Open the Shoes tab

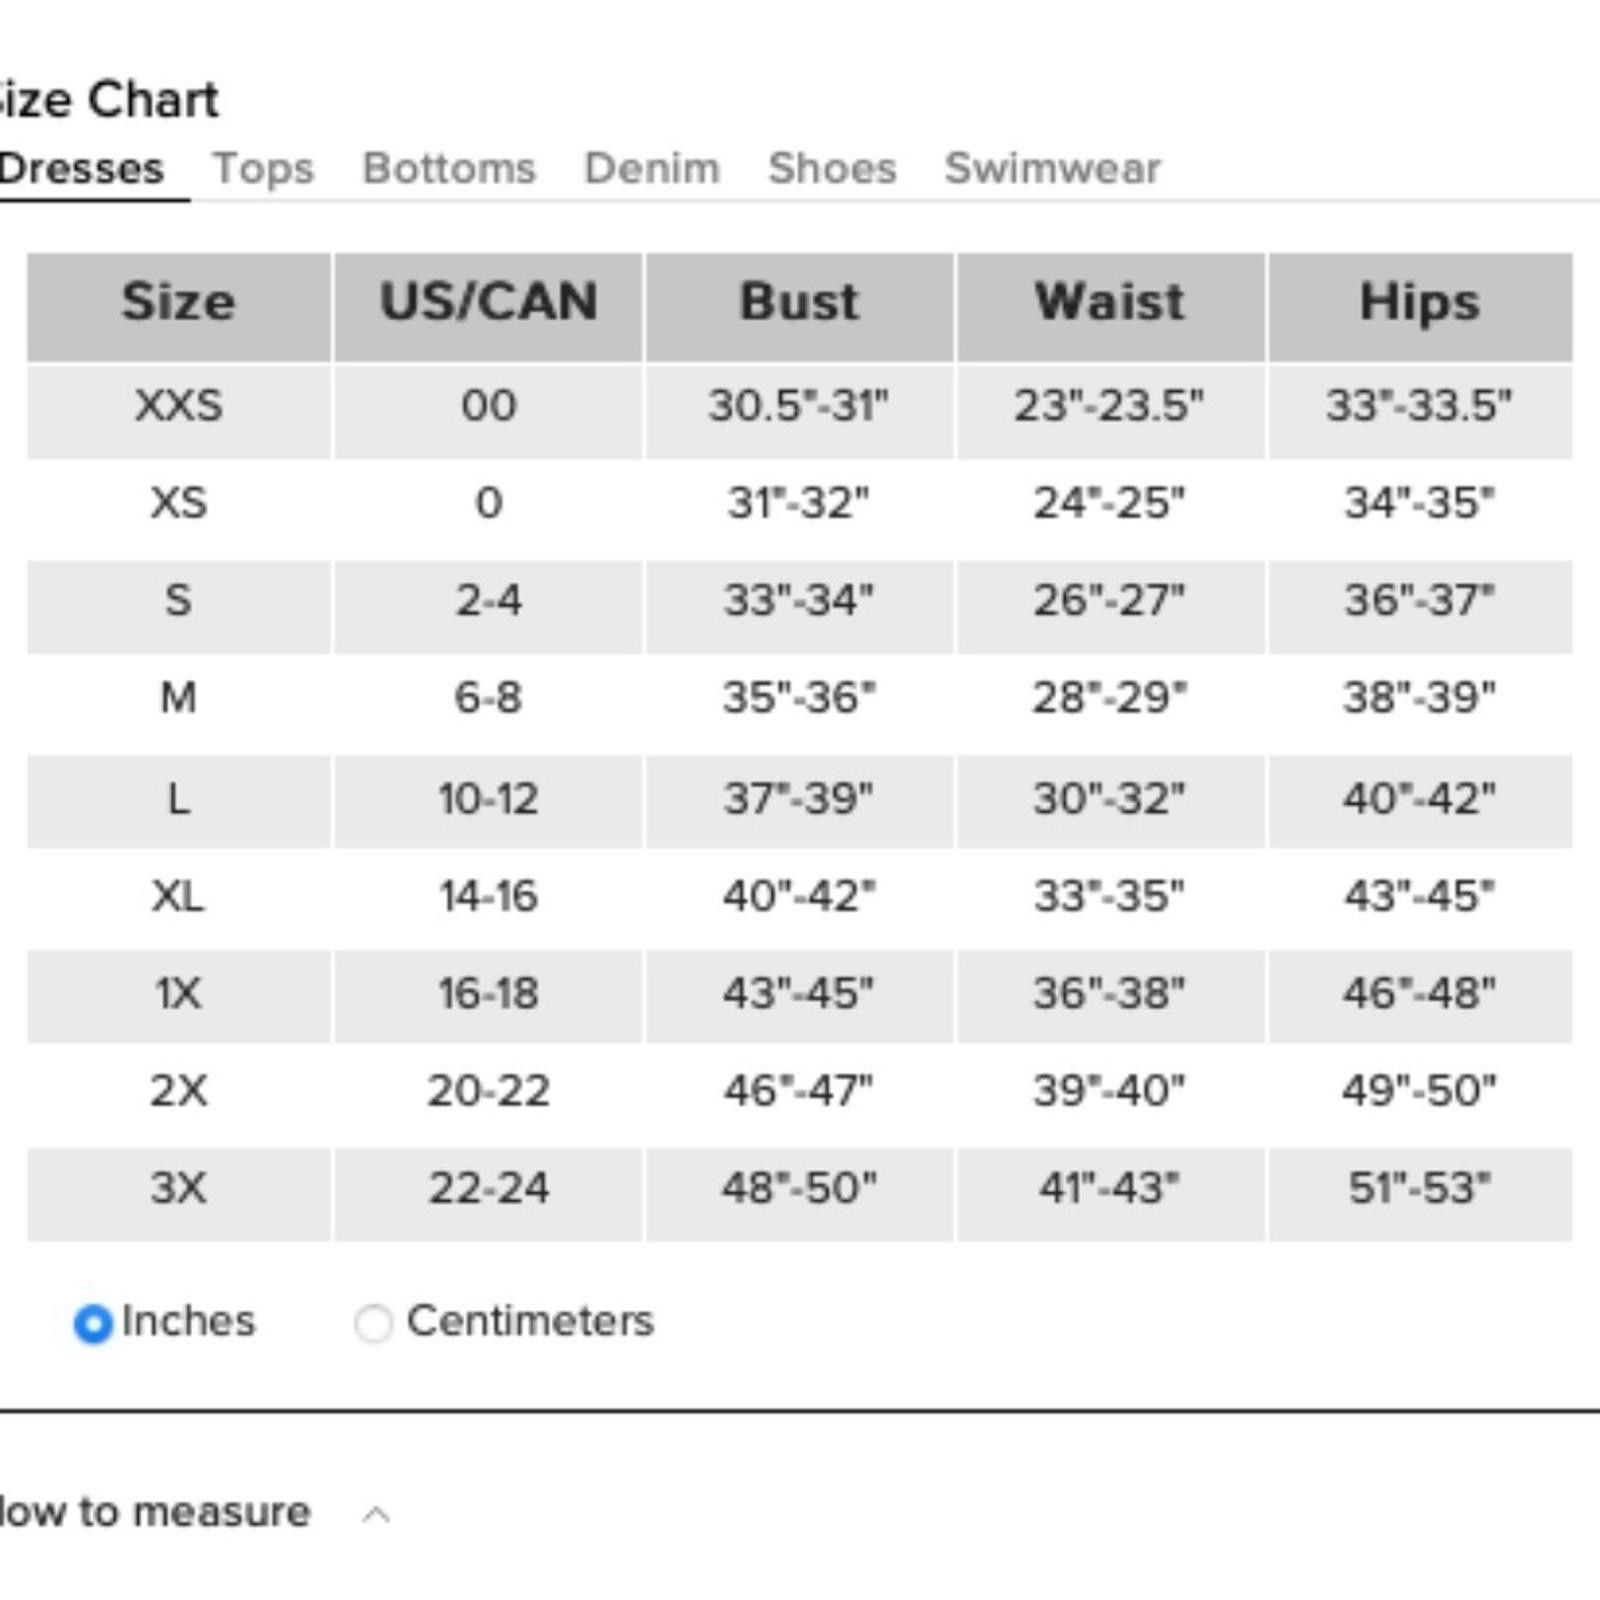click(832, 168)
